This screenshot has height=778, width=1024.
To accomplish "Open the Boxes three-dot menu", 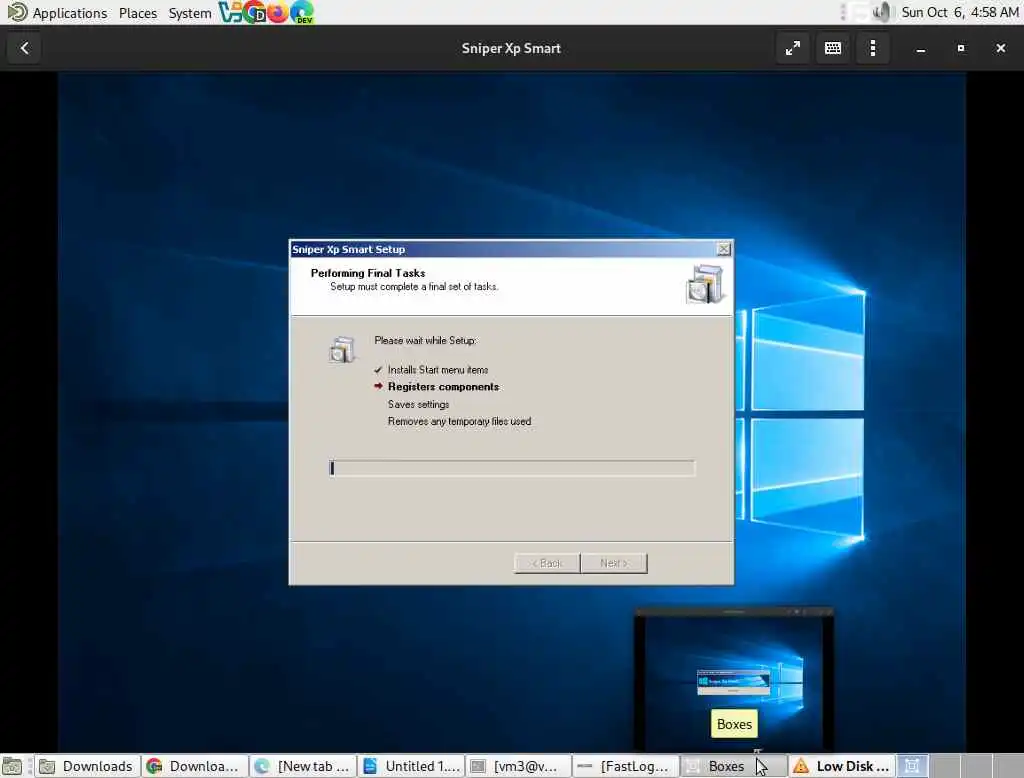I will click(872, 48).
